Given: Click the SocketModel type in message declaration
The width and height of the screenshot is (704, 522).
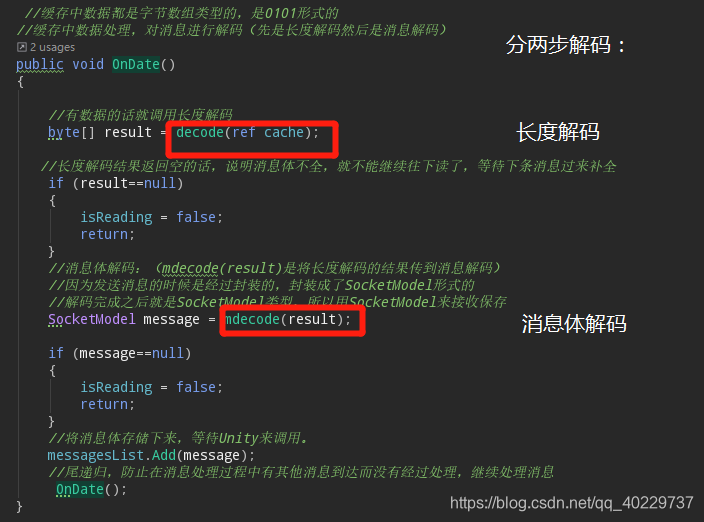Looking at the screenshot, I should pos(92,319).
